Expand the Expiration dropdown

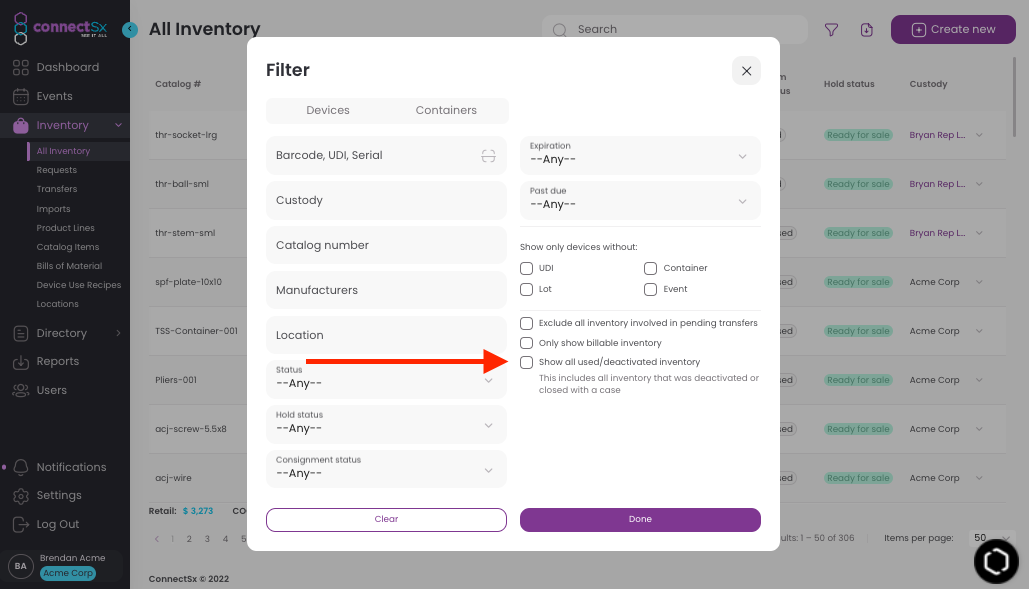point(640,155)
